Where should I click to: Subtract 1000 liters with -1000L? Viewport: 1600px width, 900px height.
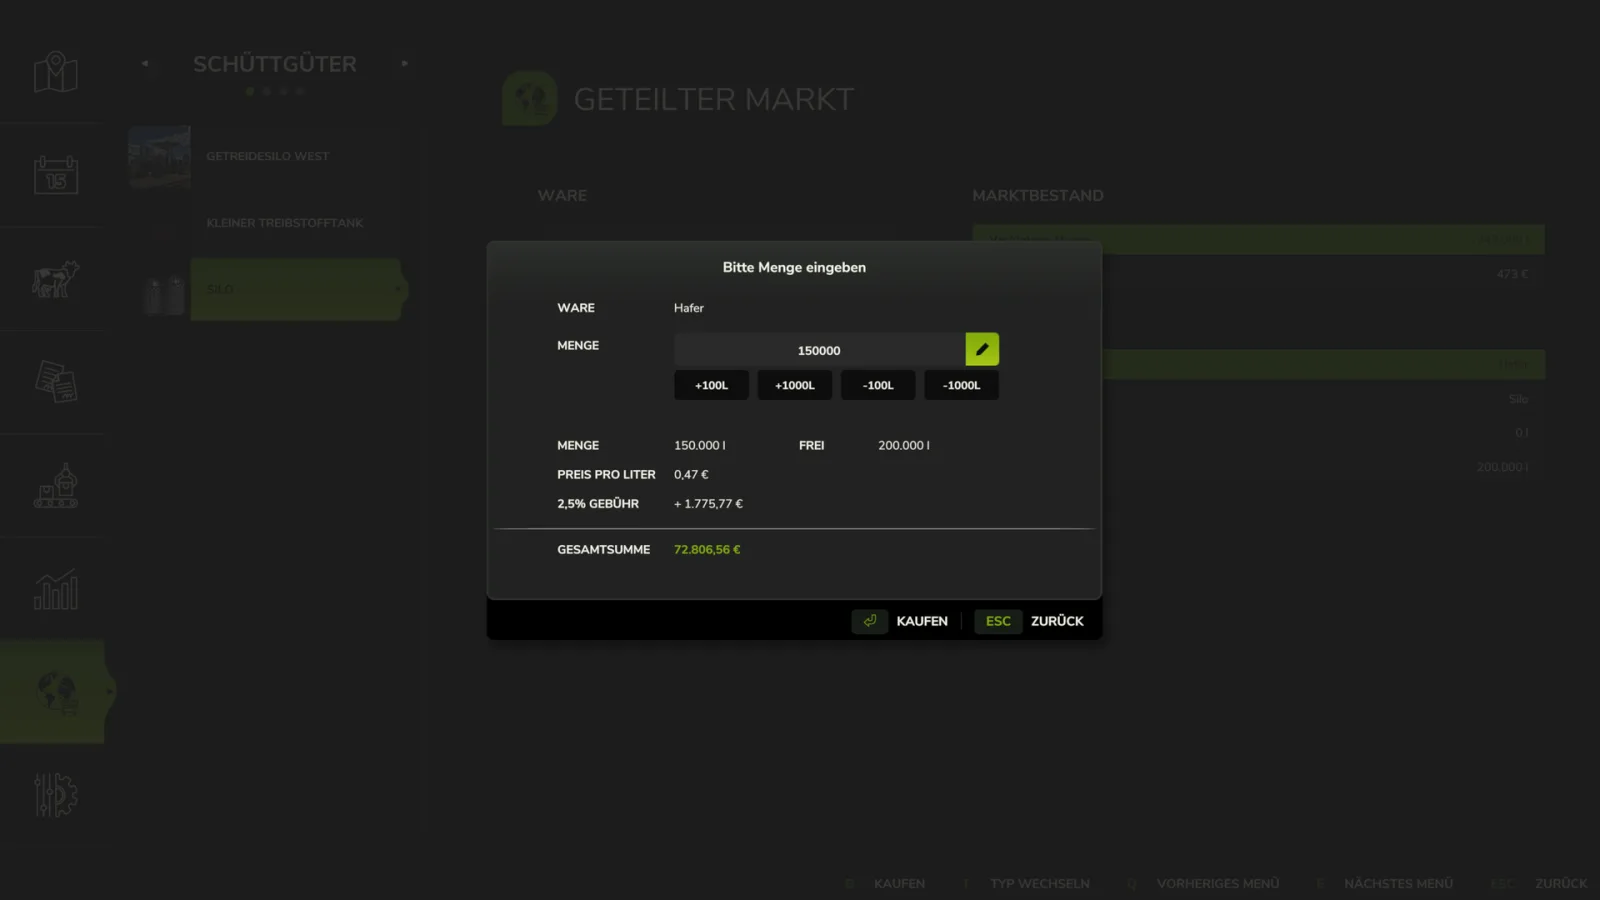tap(962, 385)
